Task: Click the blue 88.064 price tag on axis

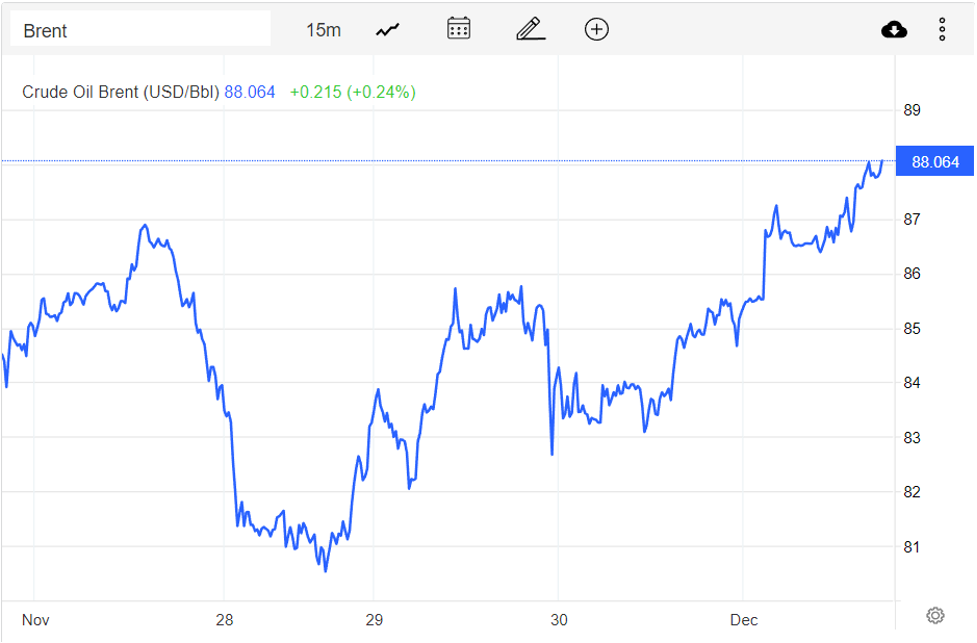Action: point(935,162)
